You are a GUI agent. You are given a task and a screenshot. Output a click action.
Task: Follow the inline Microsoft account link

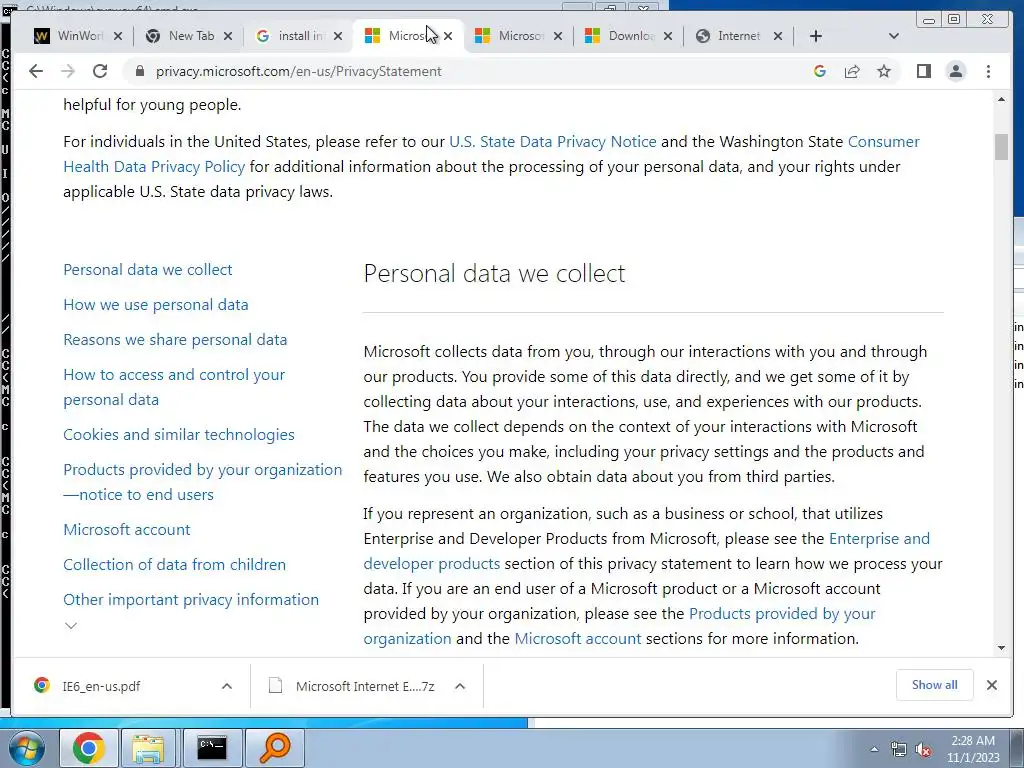tap(577, 639)
